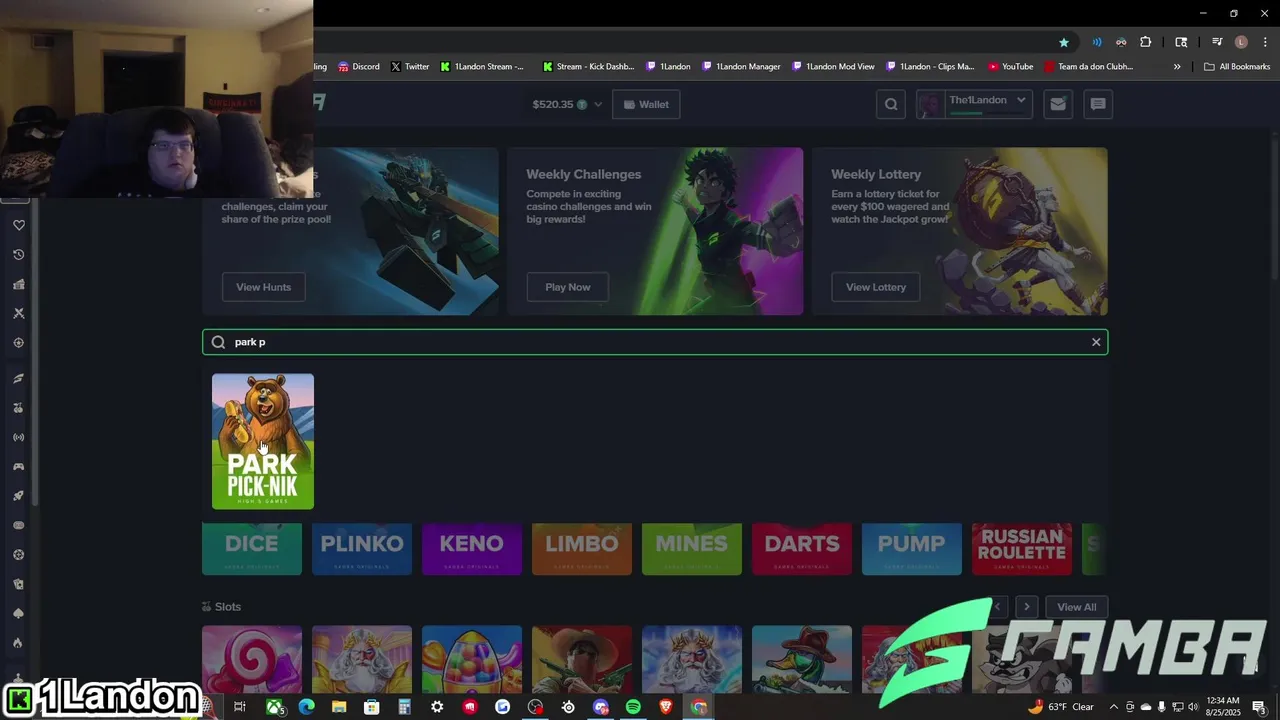Open cherries slots icon in sidebar
Viewport: 1280px width, 720px height.
18,408
